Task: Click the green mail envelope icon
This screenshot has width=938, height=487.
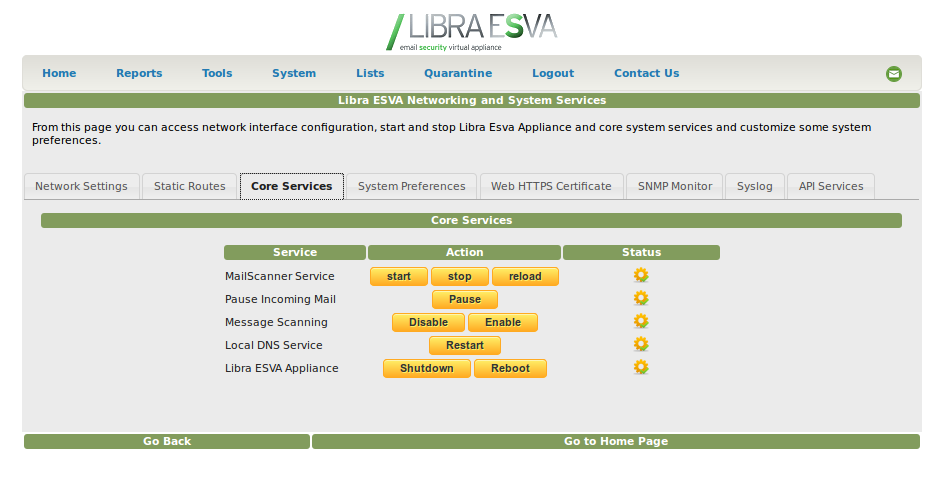Action: [x=894, y=74]
